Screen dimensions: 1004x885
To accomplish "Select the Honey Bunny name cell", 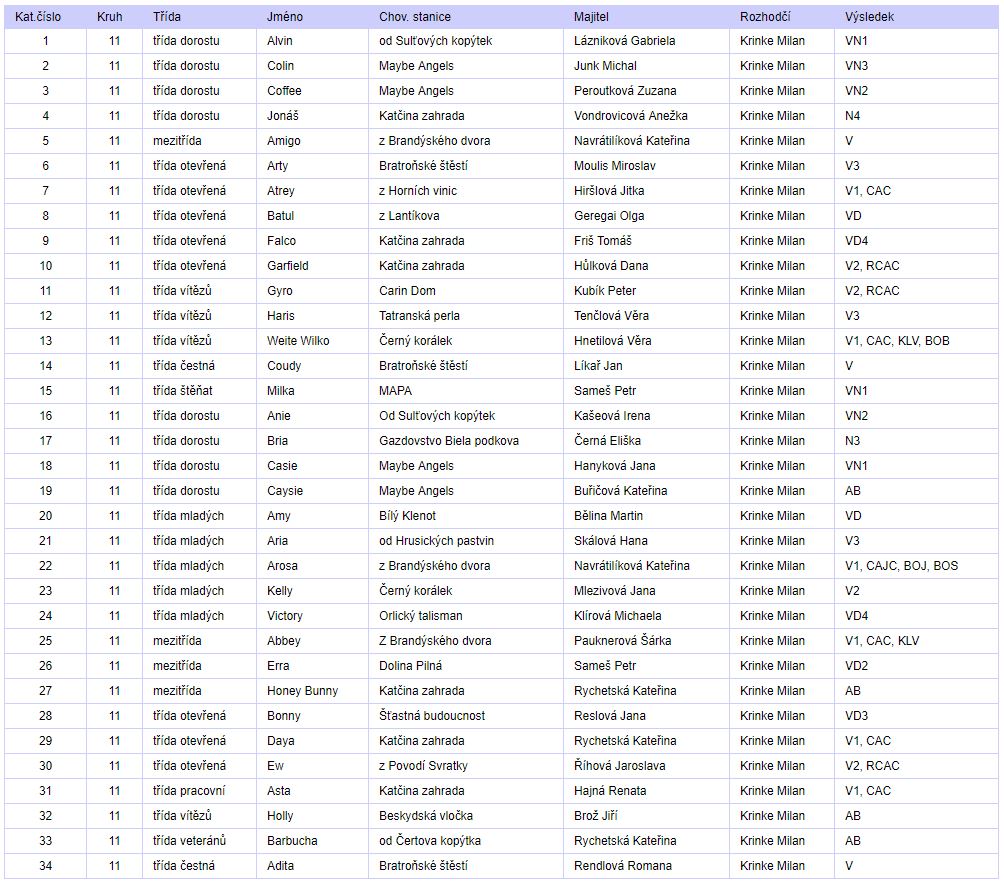I will pos(302,691).
